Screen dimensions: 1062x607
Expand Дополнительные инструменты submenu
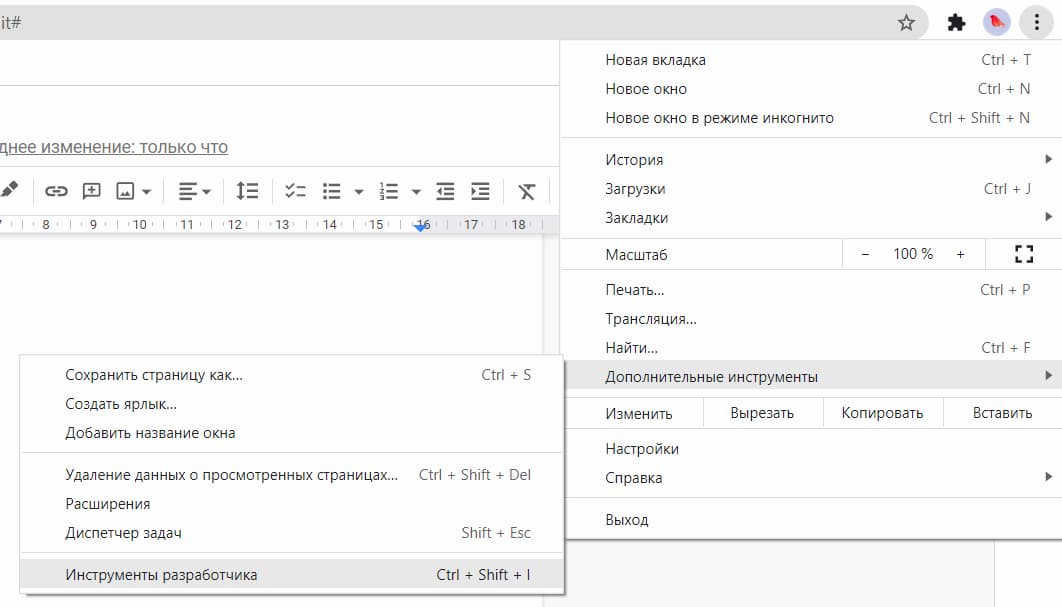[811, 377]
